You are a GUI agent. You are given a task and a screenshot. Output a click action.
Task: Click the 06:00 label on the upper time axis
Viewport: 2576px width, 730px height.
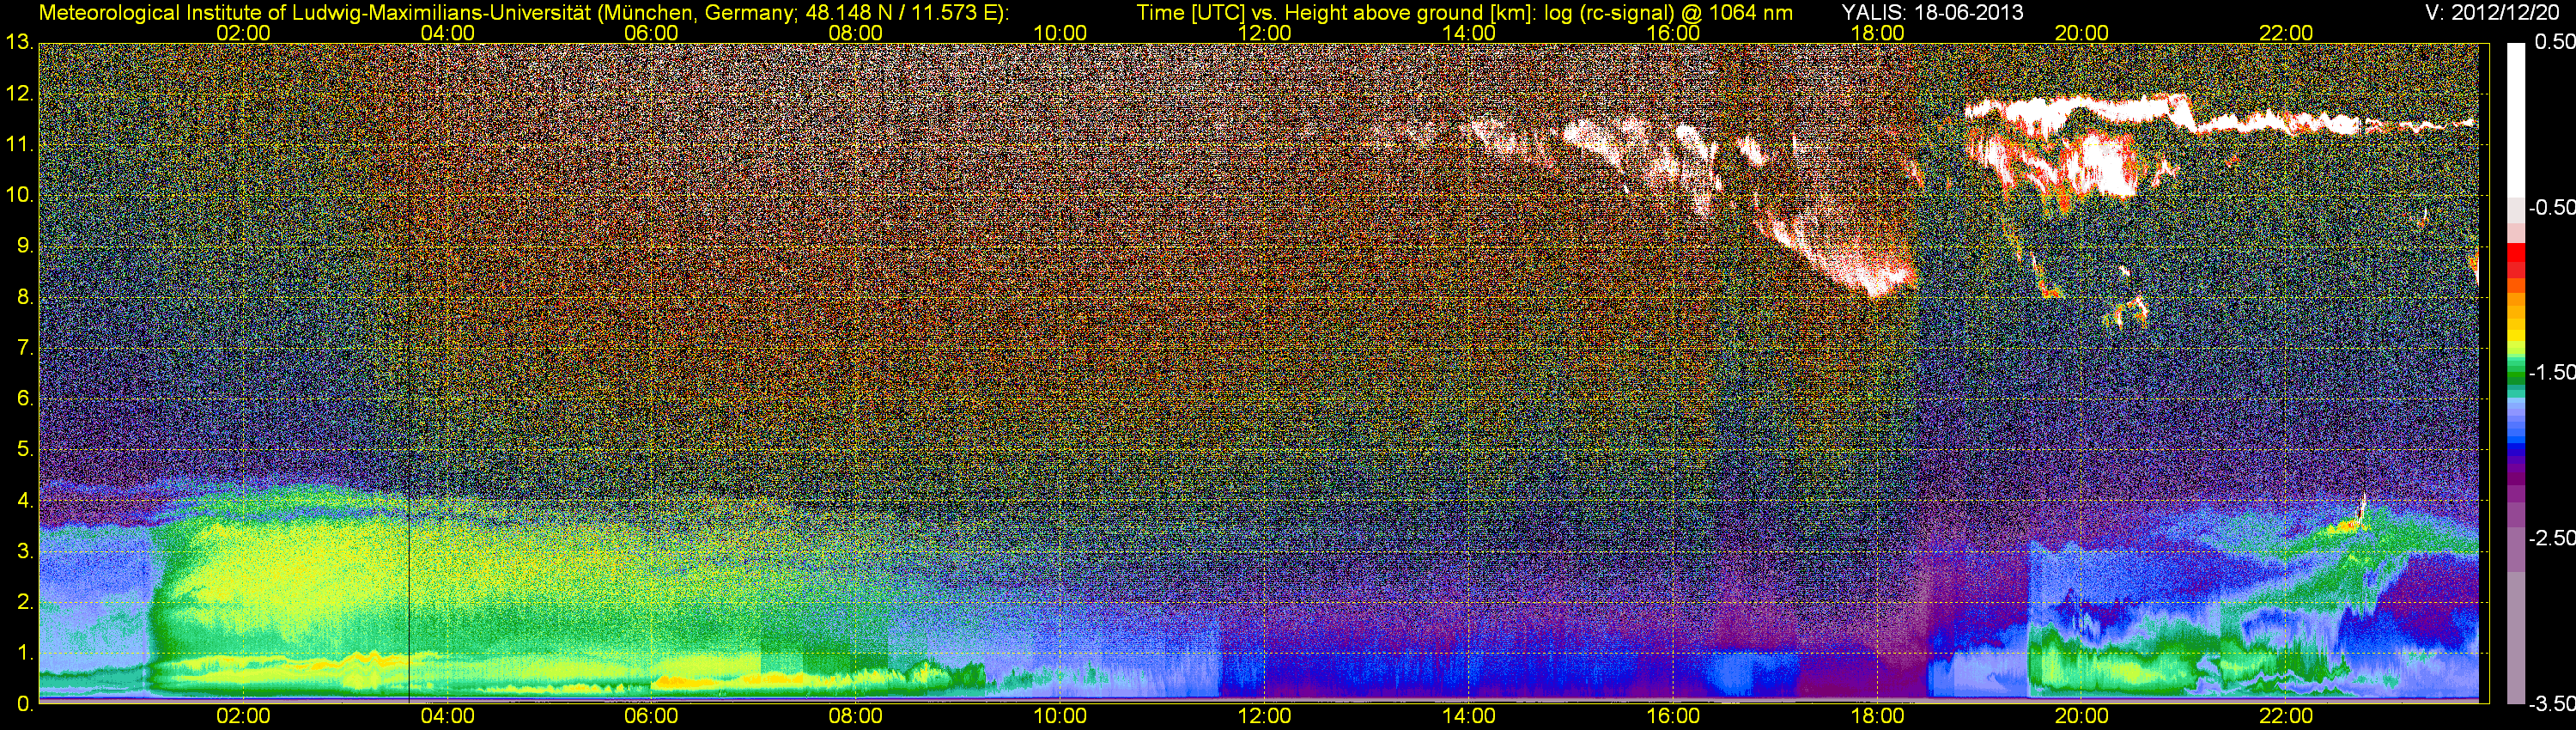coord(651,33)
